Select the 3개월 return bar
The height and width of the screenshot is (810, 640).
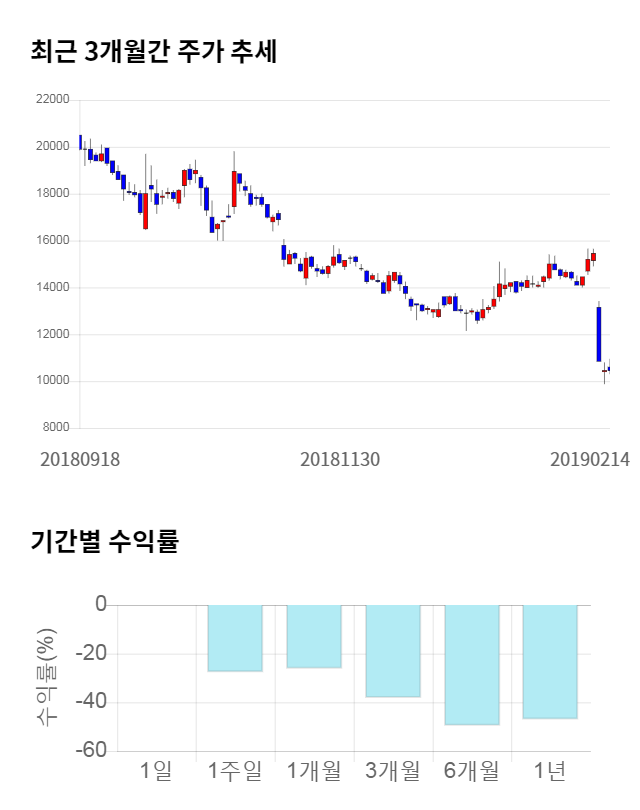coord(393,650)
